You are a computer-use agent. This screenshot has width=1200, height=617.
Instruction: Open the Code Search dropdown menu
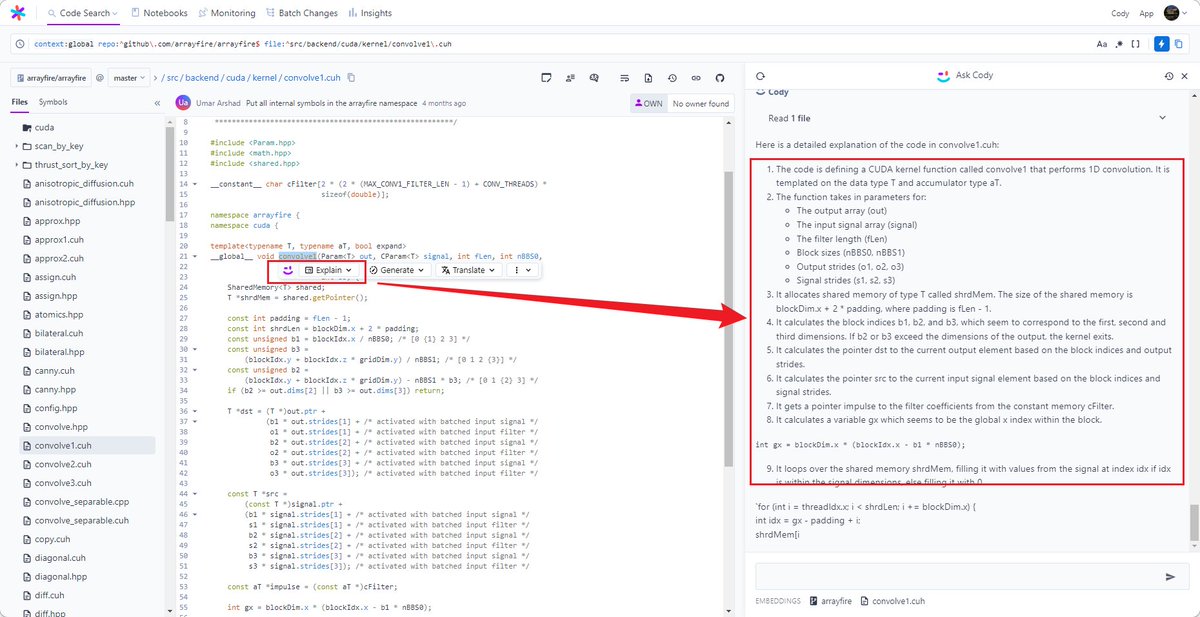83,13
